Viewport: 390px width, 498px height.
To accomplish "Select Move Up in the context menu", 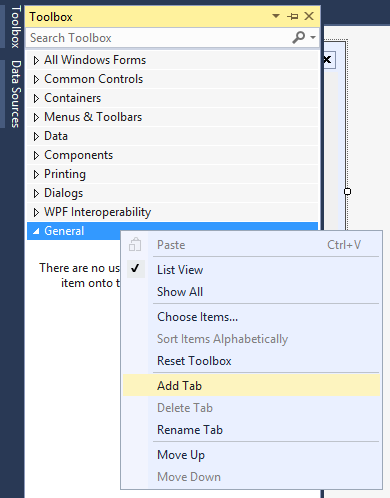I will pyautogui.click(x=252, y=455).
